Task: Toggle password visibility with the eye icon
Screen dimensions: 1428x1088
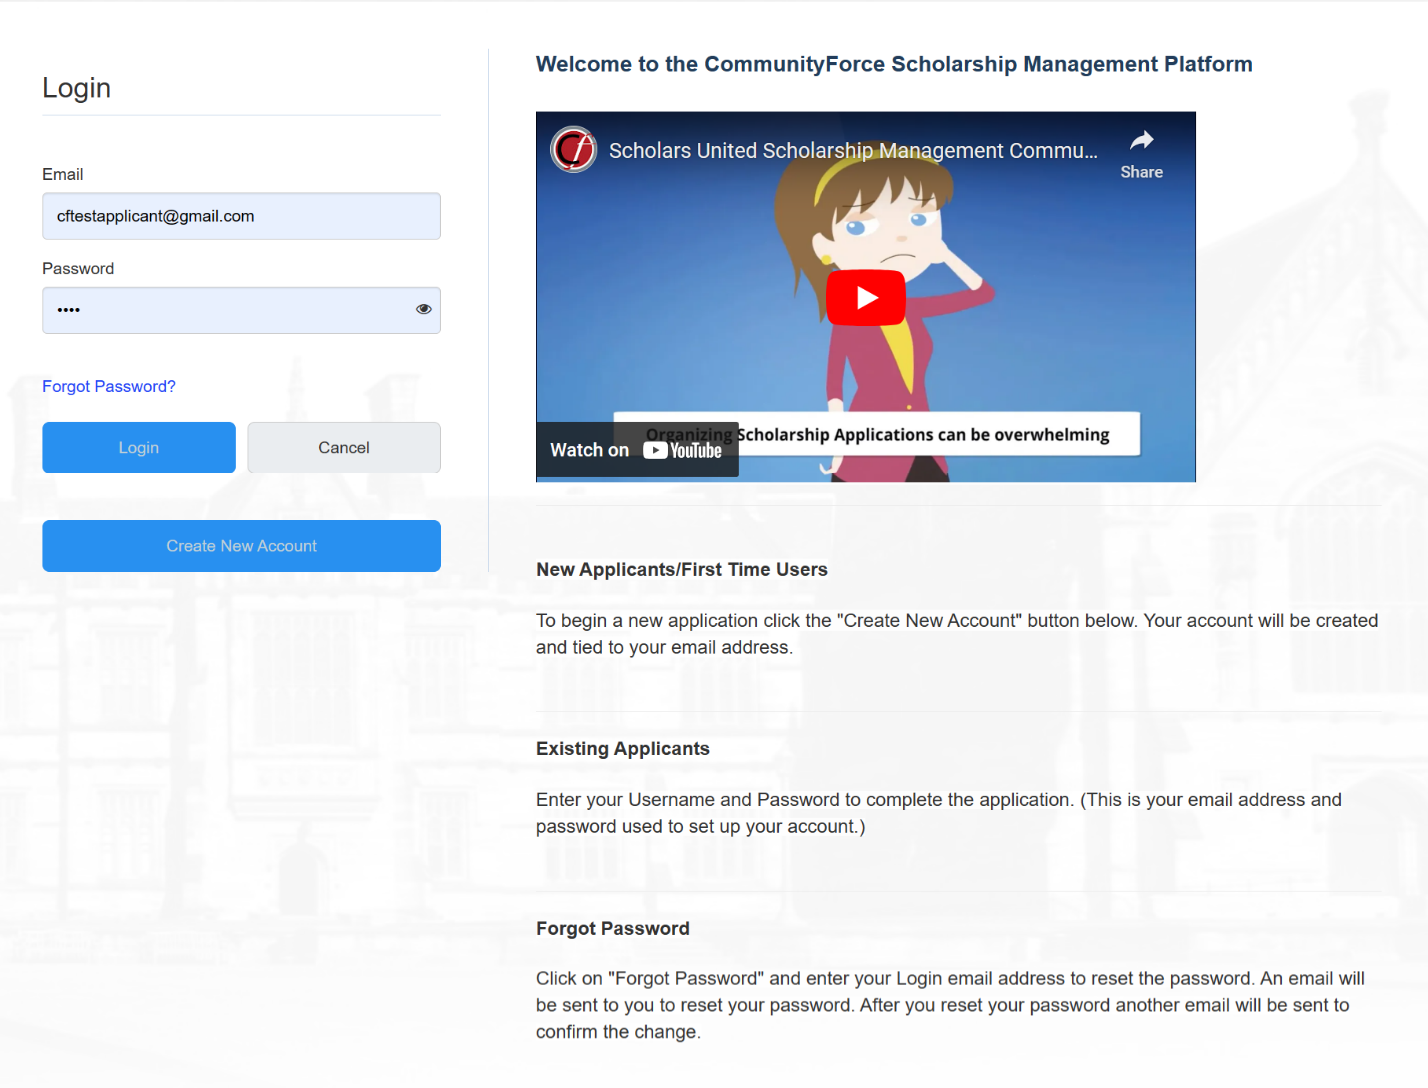Action: (x=423, y=309)
